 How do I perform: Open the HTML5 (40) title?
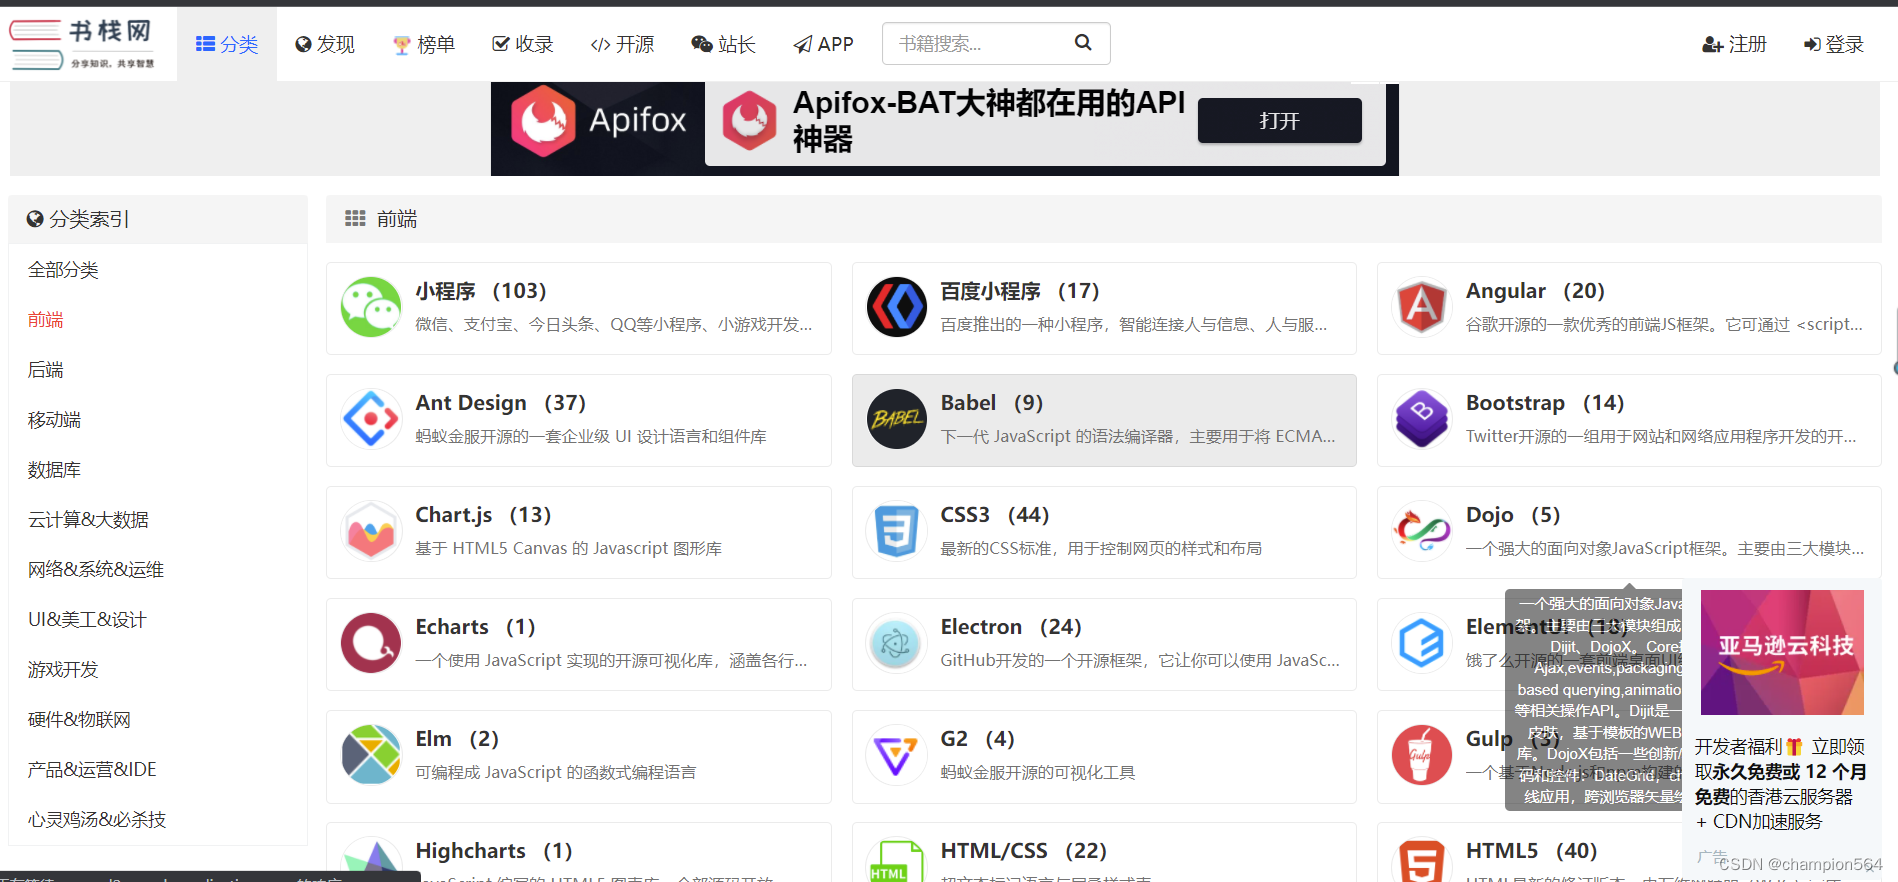pyautogui.click(x=1532, y=851)
